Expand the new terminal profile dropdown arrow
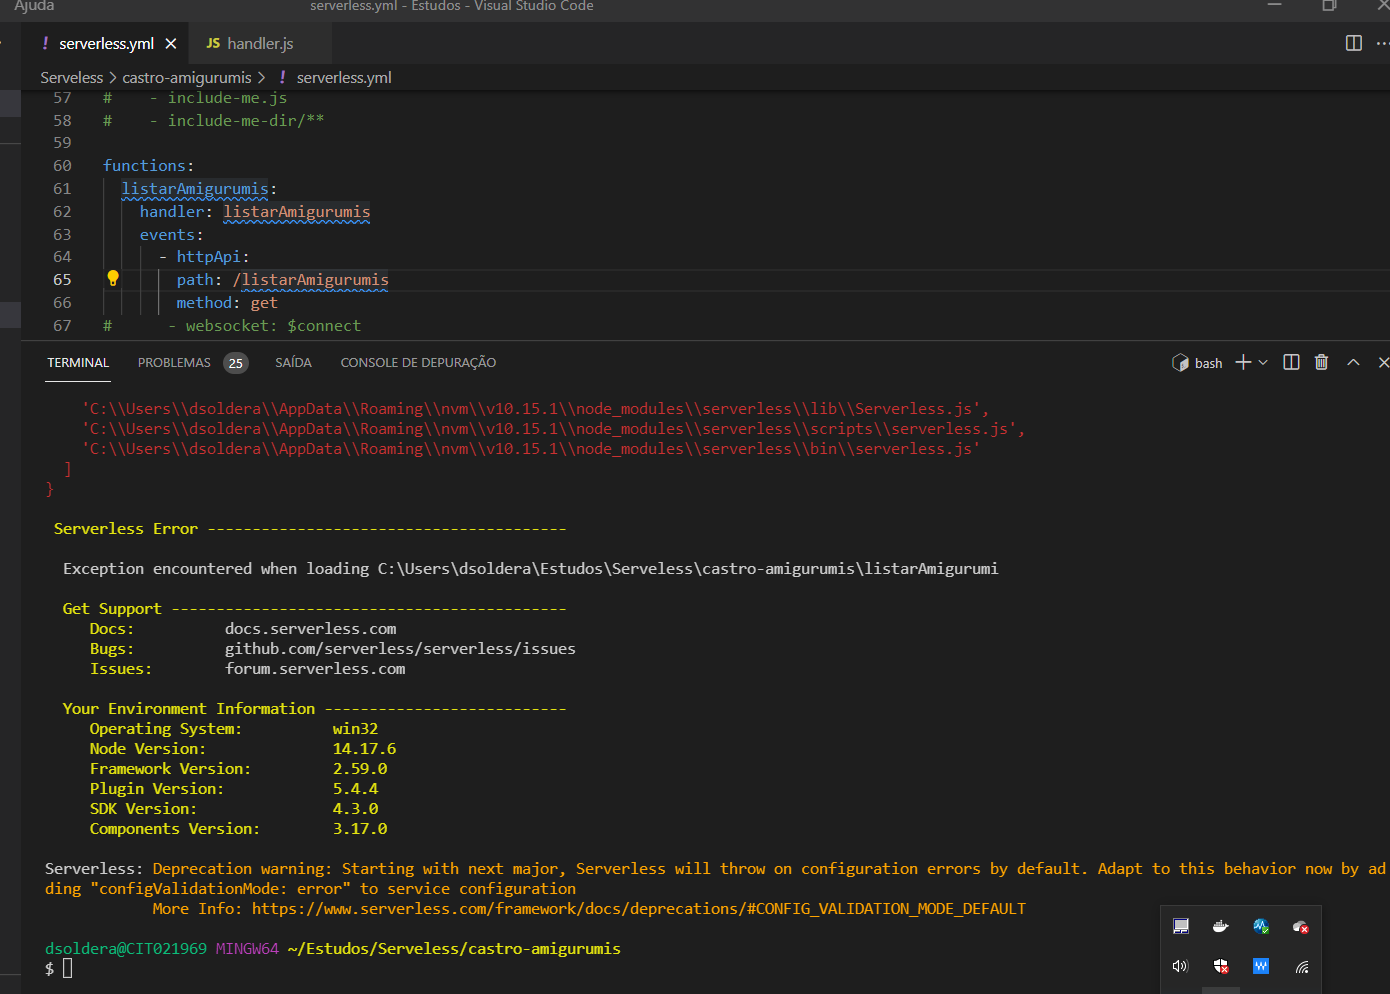The image size is (1390, 994). [x=1263, y=363]
